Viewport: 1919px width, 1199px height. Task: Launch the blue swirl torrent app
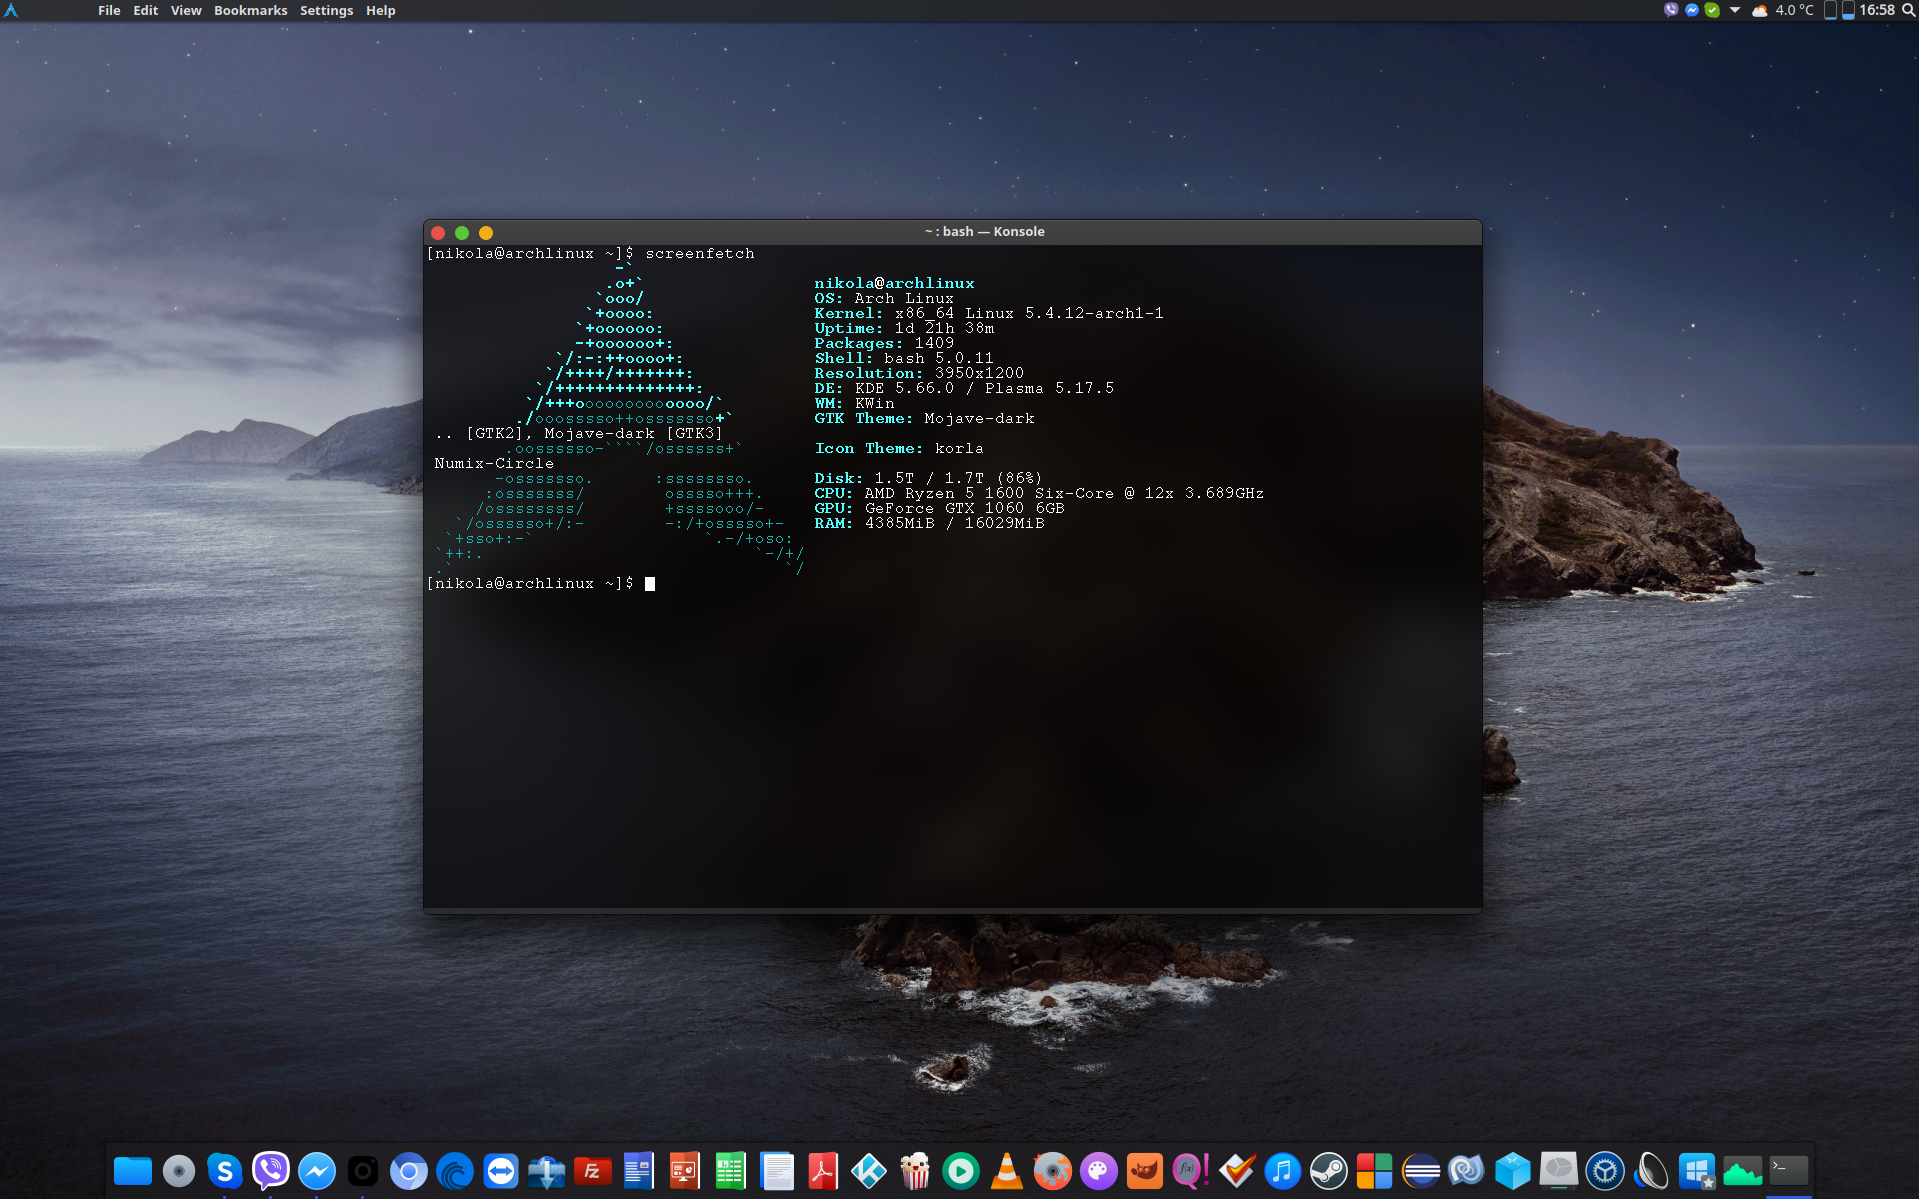[455, 1171]
